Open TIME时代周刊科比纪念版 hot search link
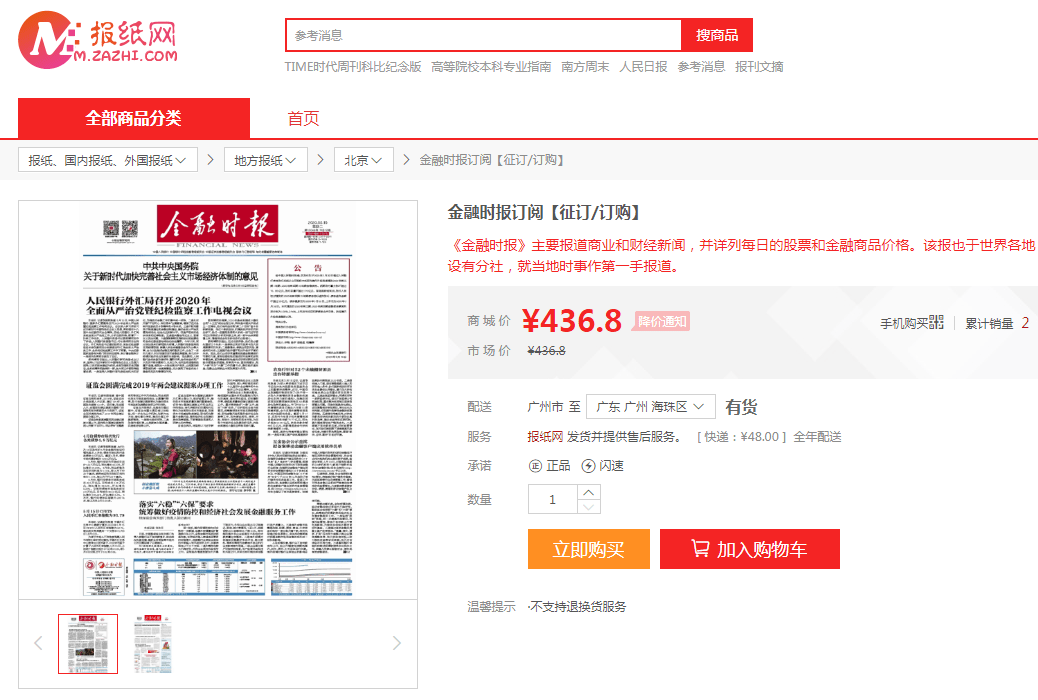1038x700 pixels. click(x=353, y=67)
